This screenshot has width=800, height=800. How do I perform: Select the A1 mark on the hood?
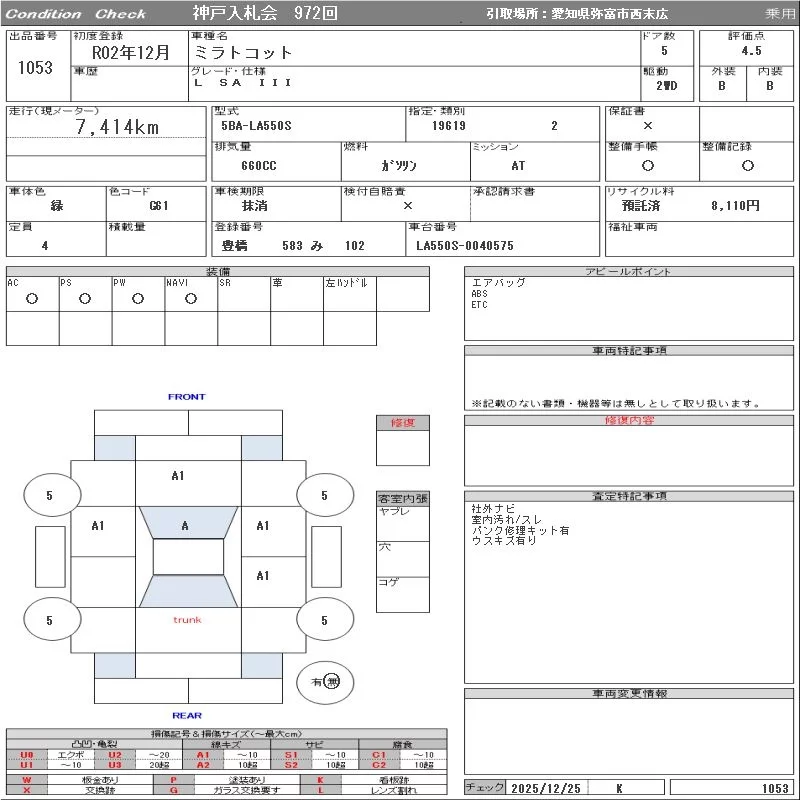click(x=177, y=476)
